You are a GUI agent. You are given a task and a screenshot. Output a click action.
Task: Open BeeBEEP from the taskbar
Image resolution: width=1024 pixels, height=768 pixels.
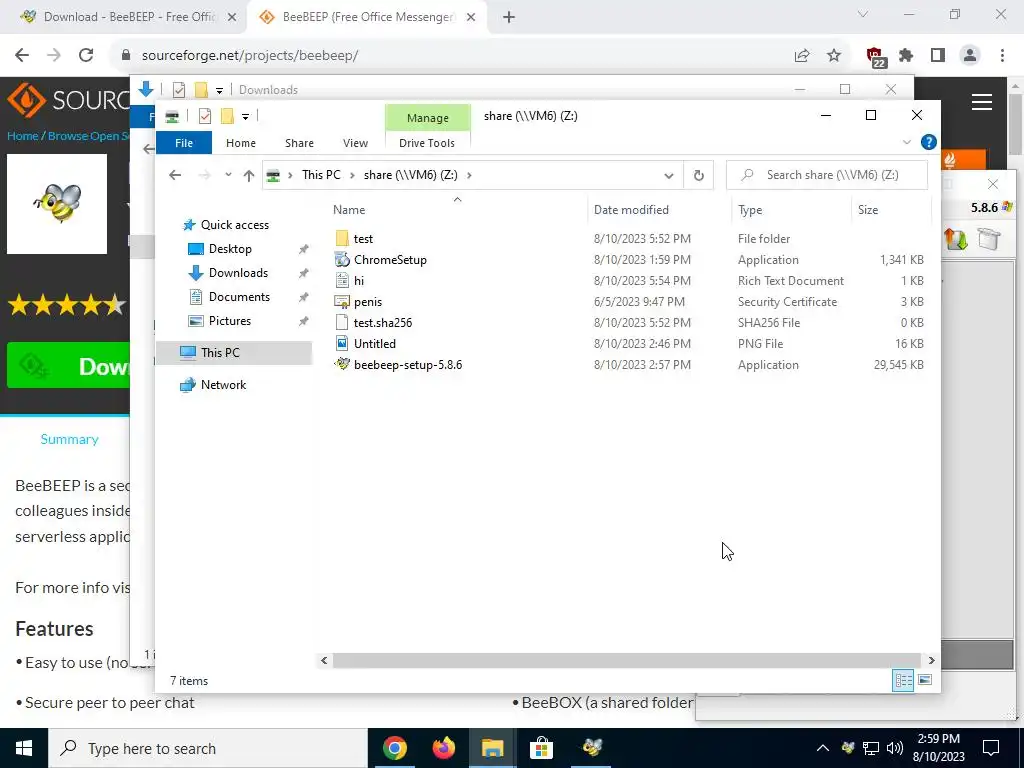point(592,748)
